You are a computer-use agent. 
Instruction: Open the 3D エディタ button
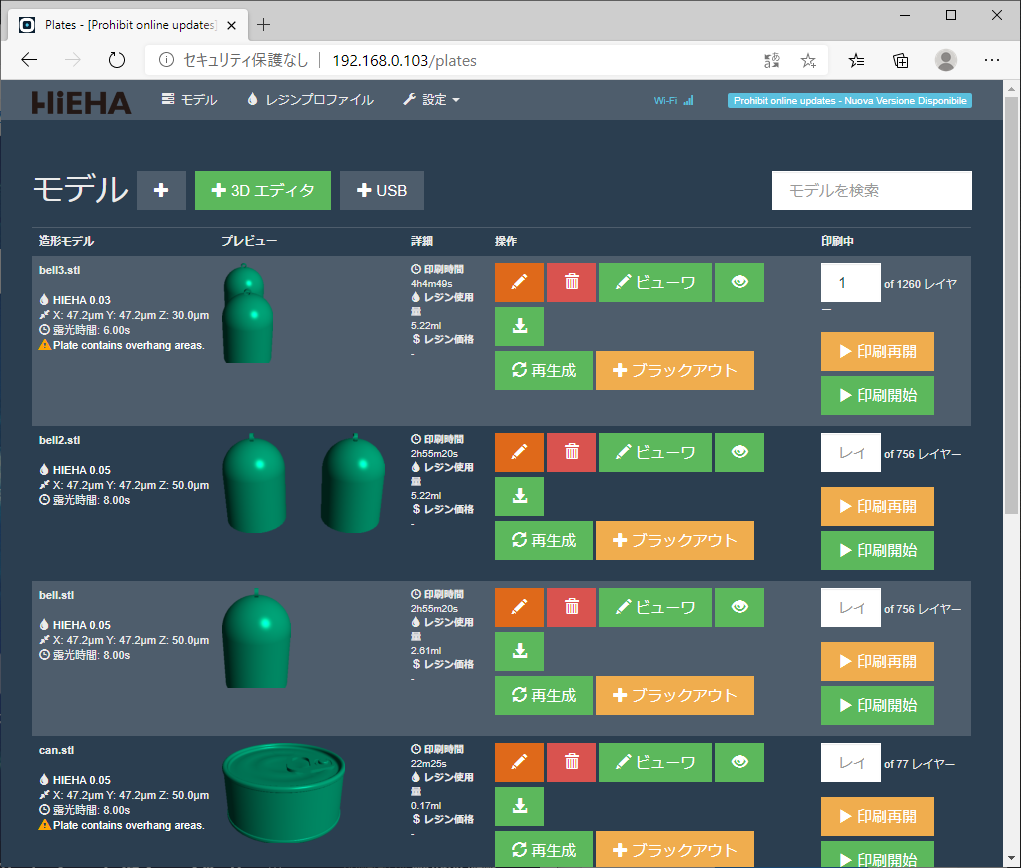[262, 190]
